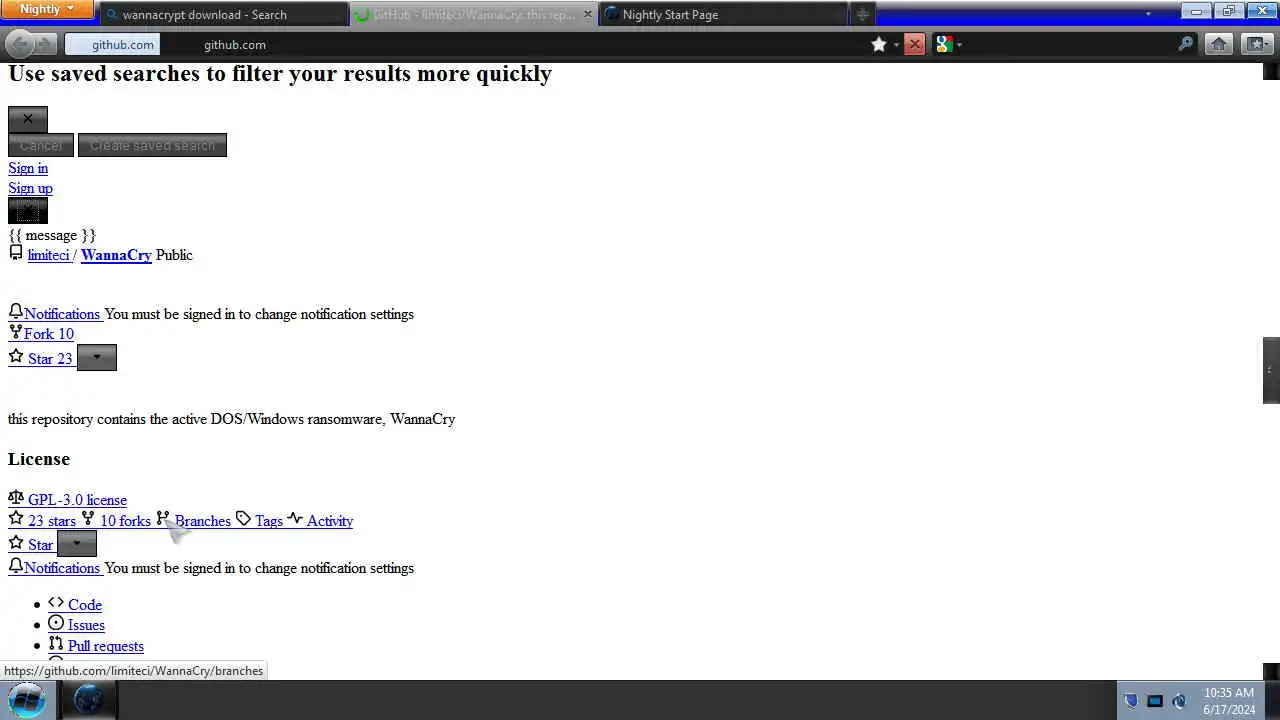
Task: Open the WannaCry repository link
Action: click(x=116, y=255)
